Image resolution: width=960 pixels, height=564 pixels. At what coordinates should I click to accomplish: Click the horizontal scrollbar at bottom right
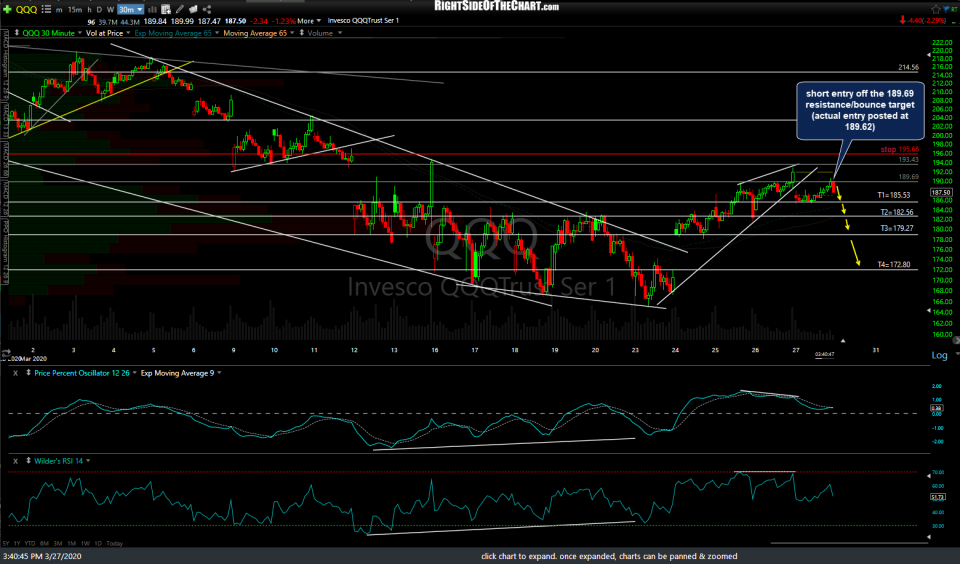pyautogui.click(x=849, y=543)
